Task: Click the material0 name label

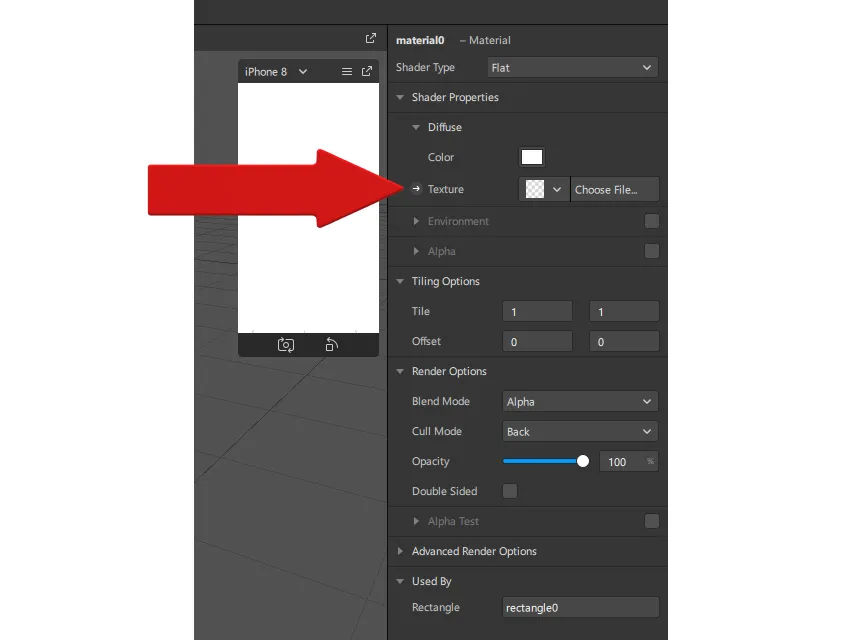Action: pos(420,40)
